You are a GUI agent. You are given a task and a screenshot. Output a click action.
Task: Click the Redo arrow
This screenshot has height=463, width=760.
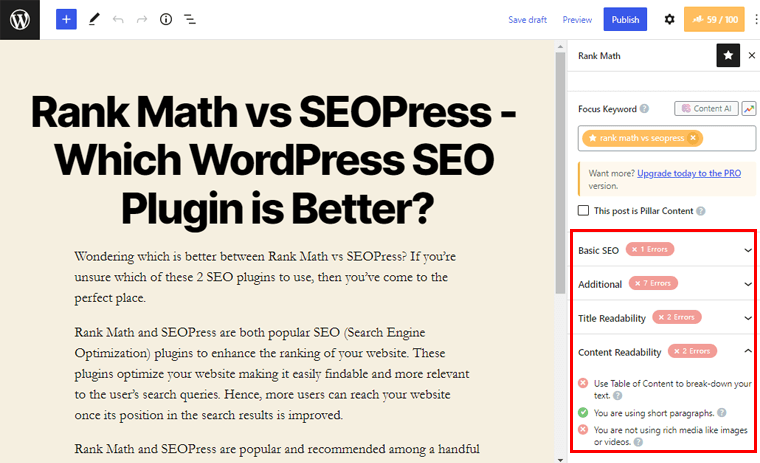point(142,19)
